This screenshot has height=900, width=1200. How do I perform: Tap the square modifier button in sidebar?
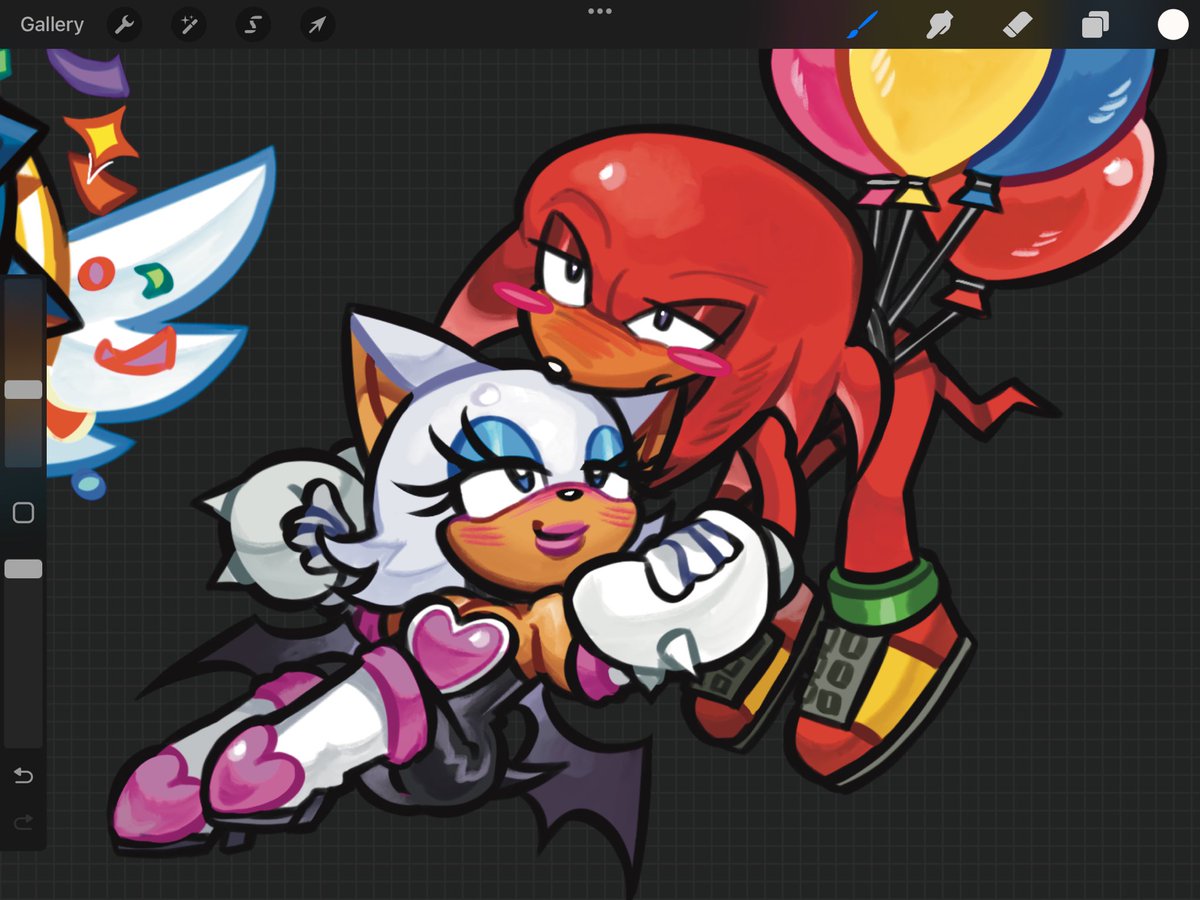tap(23, 513)
